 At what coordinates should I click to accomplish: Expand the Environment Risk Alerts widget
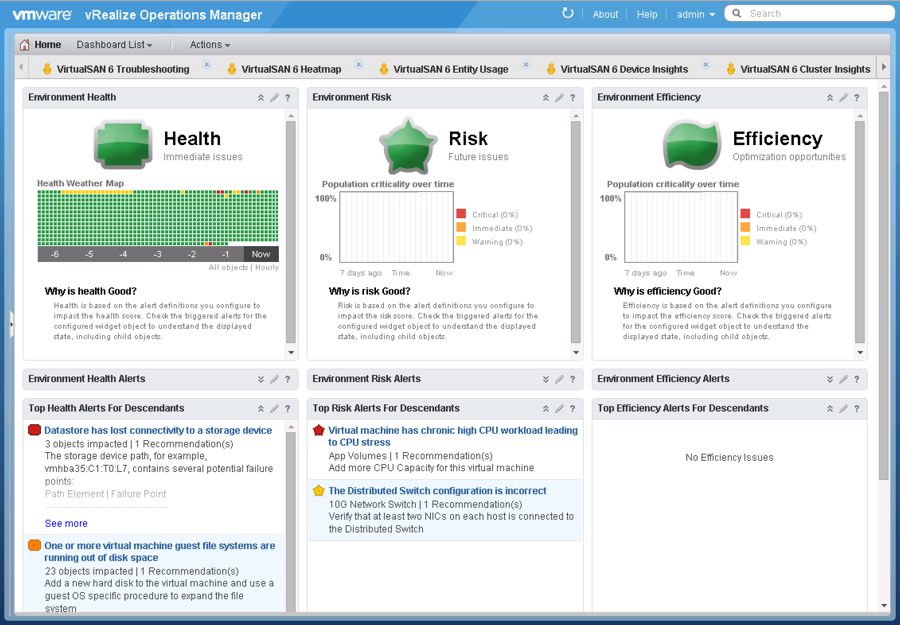545,379
